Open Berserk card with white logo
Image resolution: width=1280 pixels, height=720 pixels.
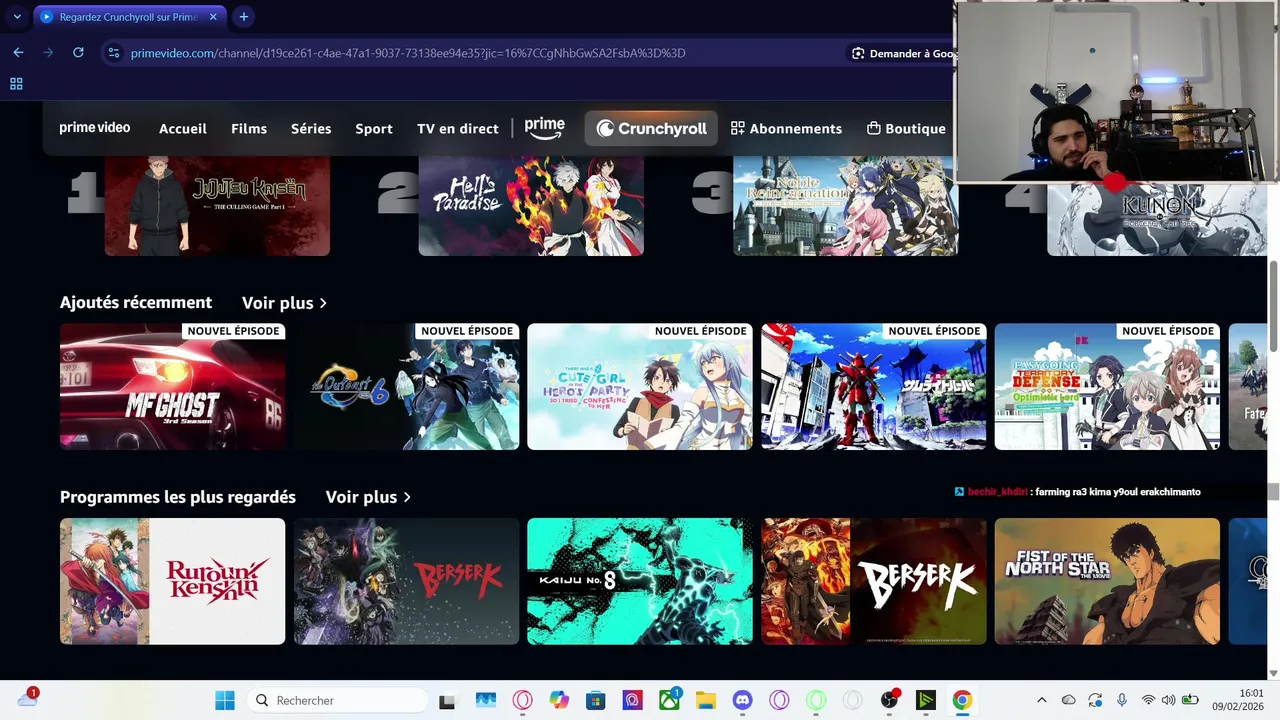click(x=874, y=581)
